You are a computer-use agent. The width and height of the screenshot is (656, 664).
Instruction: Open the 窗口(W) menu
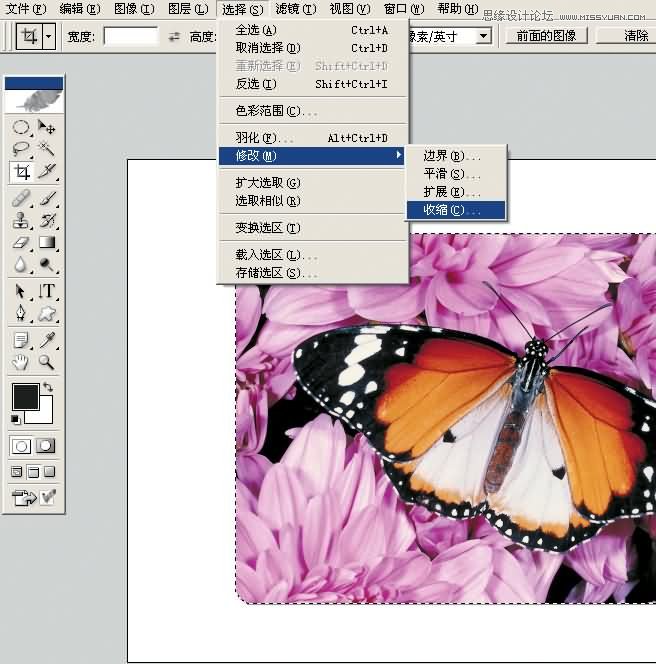click(404, 9)
